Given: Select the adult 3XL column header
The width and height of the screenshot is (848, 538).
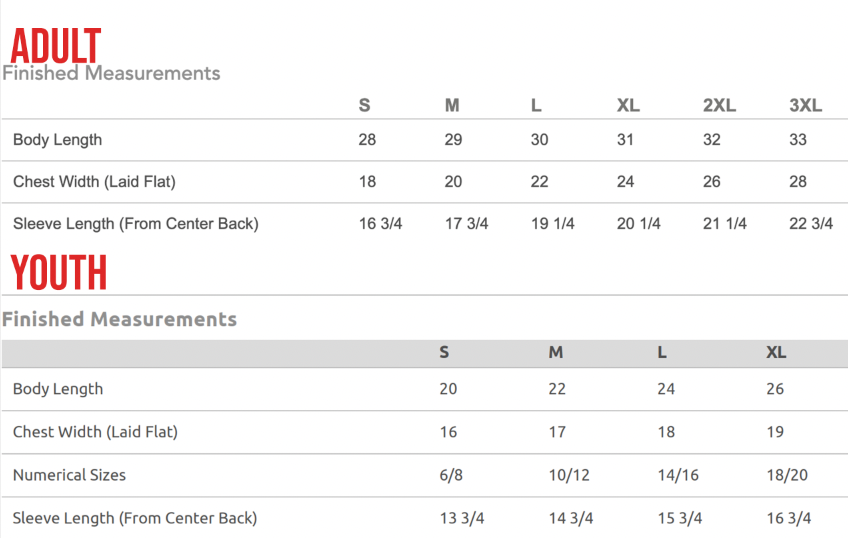Looking at the screenshot, I should [x=805, y=105].
